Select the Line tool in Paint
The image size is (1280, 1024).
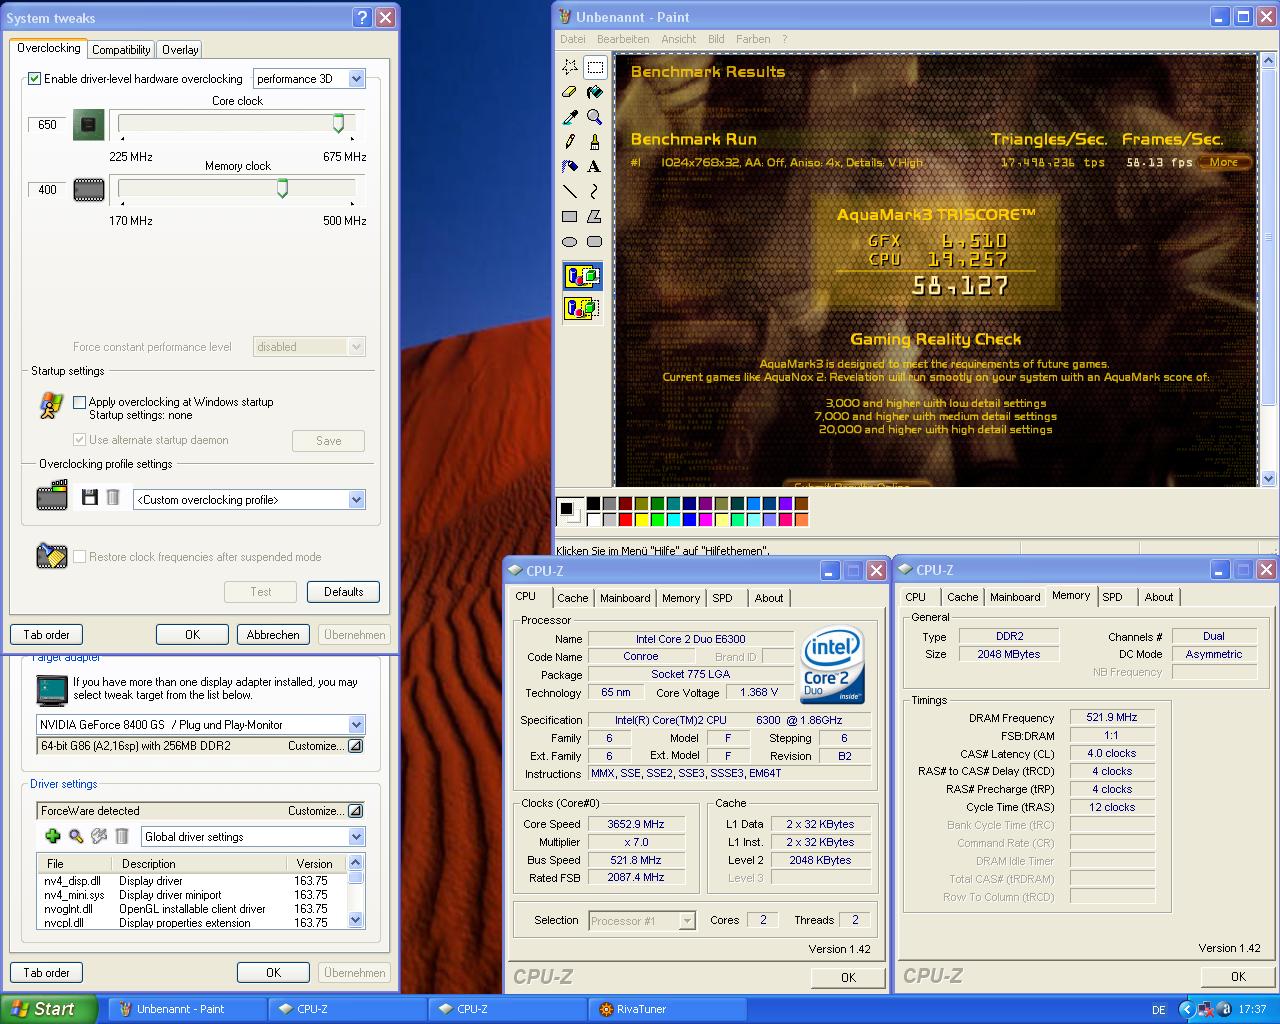pos(570,191)
